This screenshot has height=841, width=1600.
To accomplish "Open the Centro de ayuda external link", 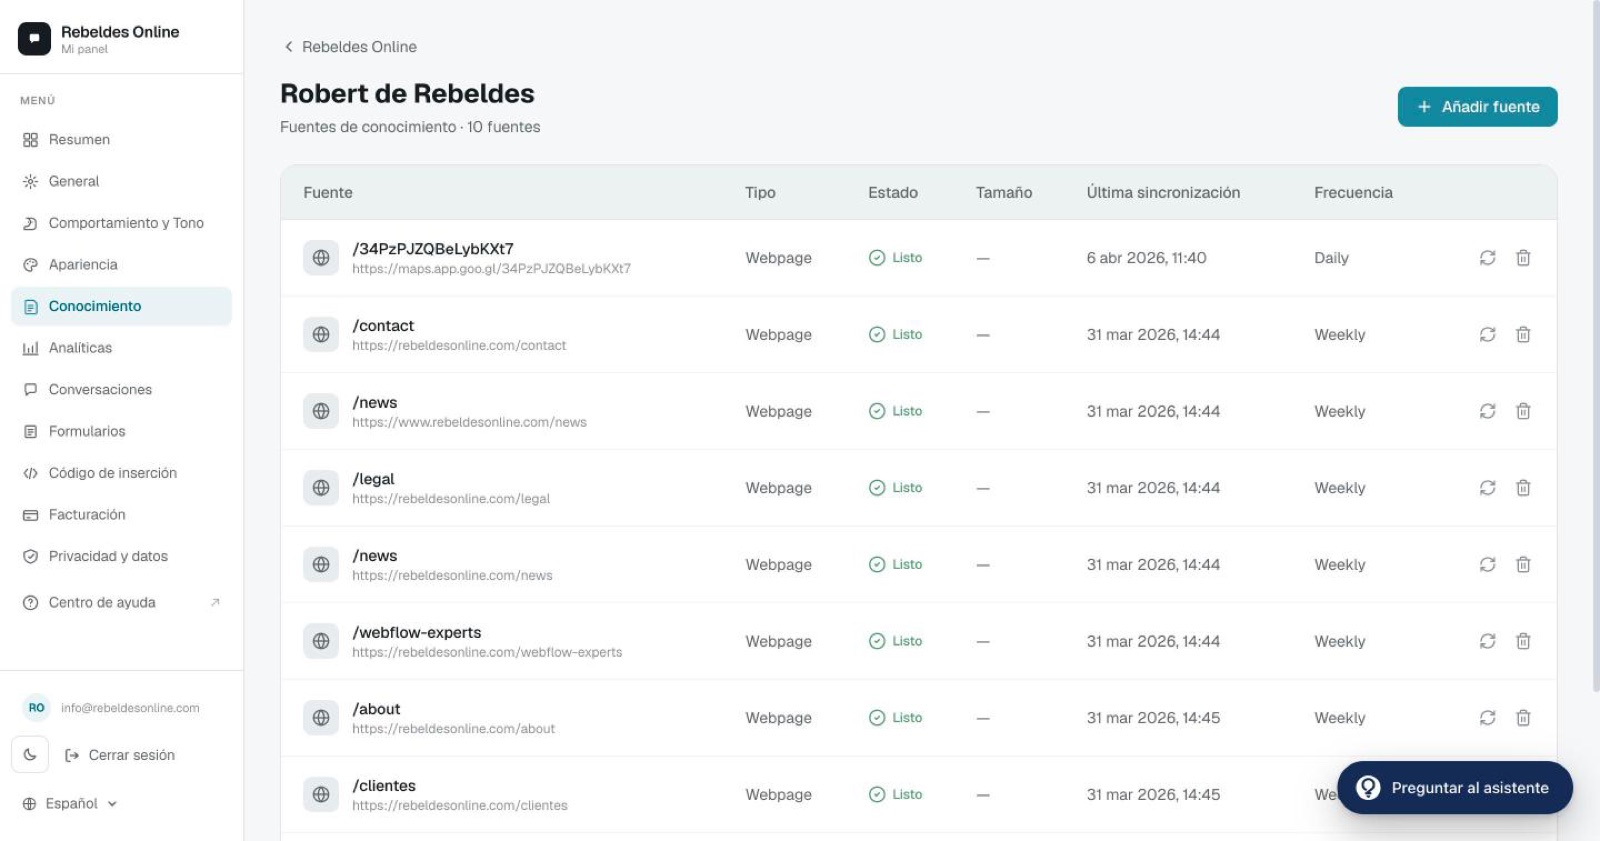I will pos(121,603).
